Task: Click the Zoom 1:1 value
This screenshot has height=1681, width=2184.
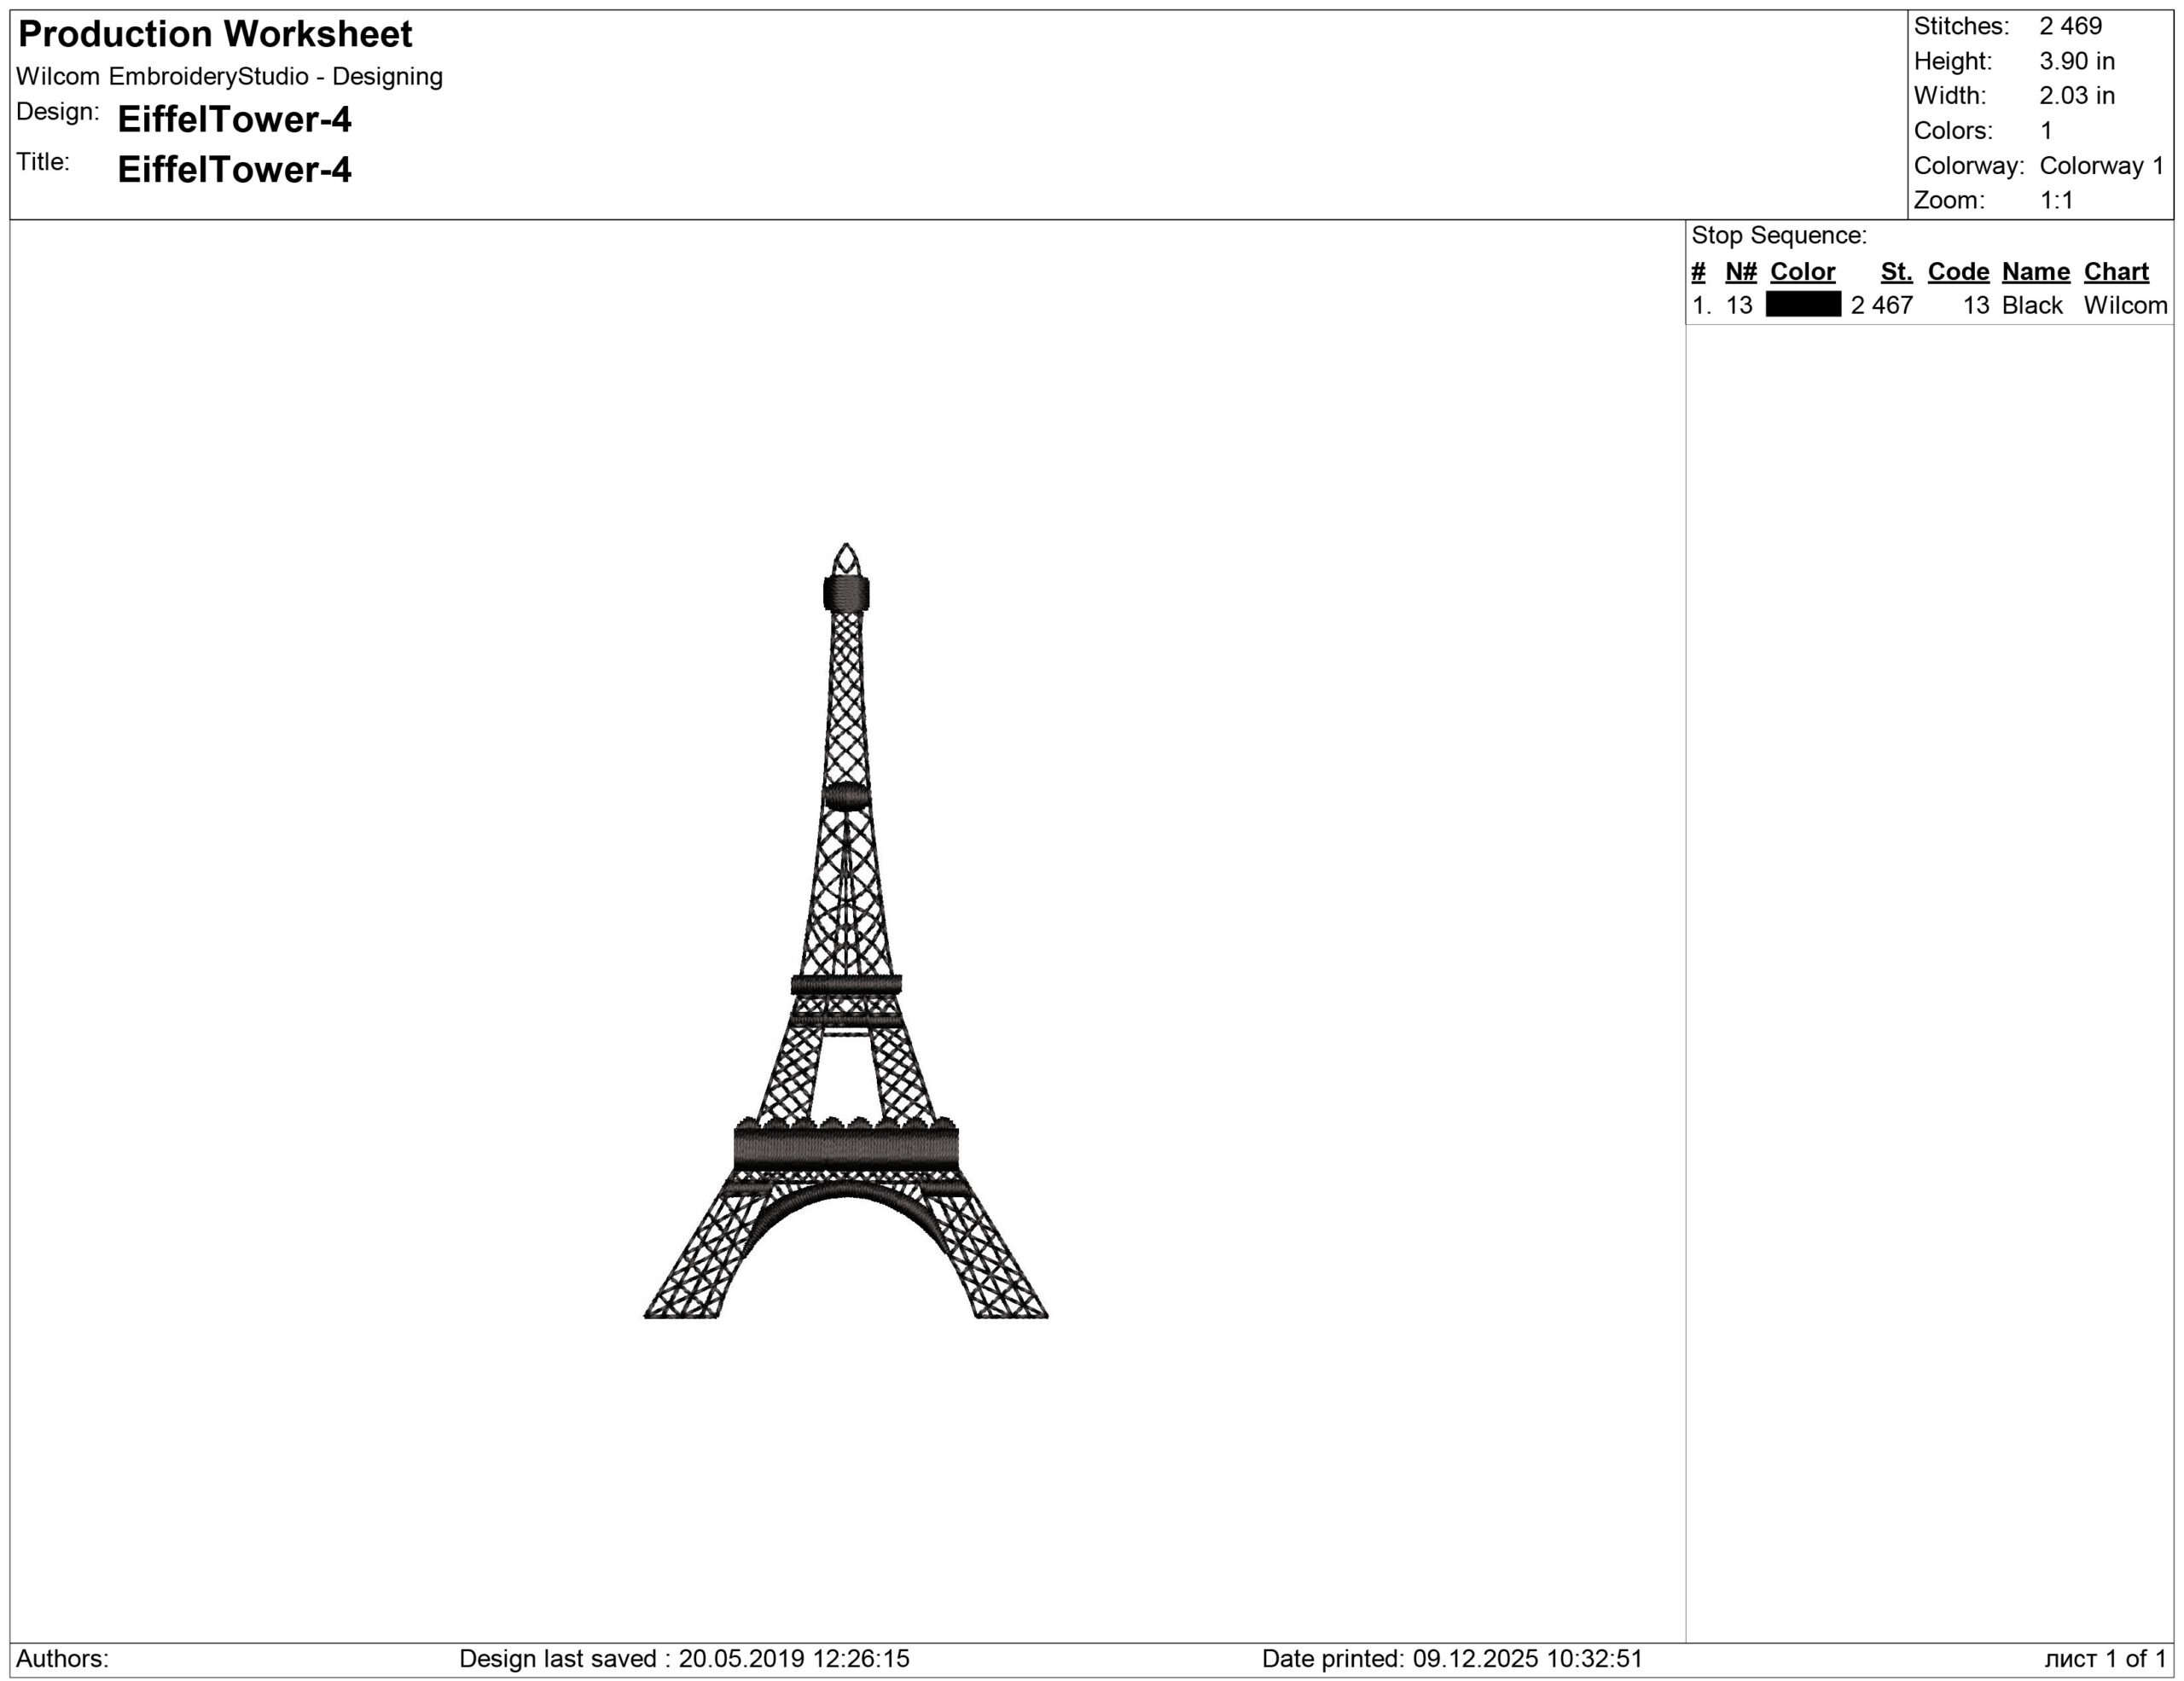Action: click(2056, 201)
